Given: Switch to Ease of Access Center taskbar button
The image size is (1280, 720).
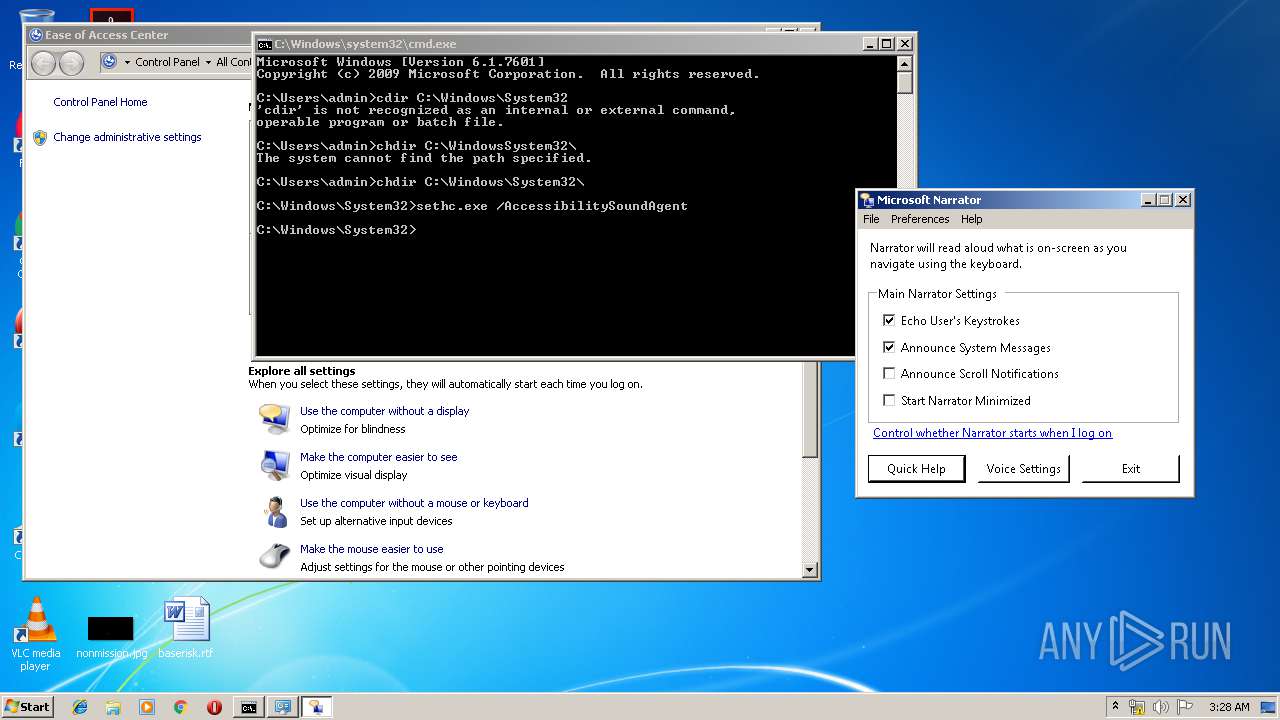Looking at the screenshot, I should click(283, 707).
